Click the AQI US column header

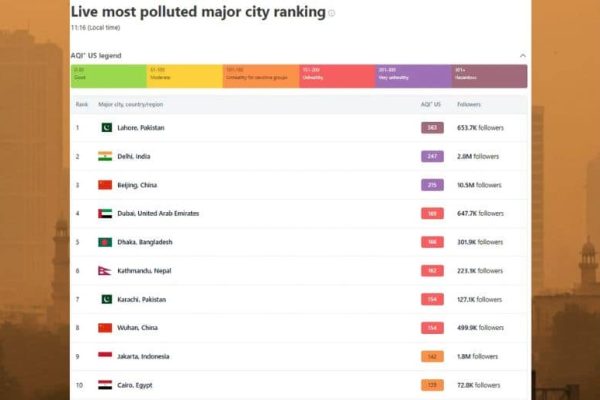tap(430, 104)
